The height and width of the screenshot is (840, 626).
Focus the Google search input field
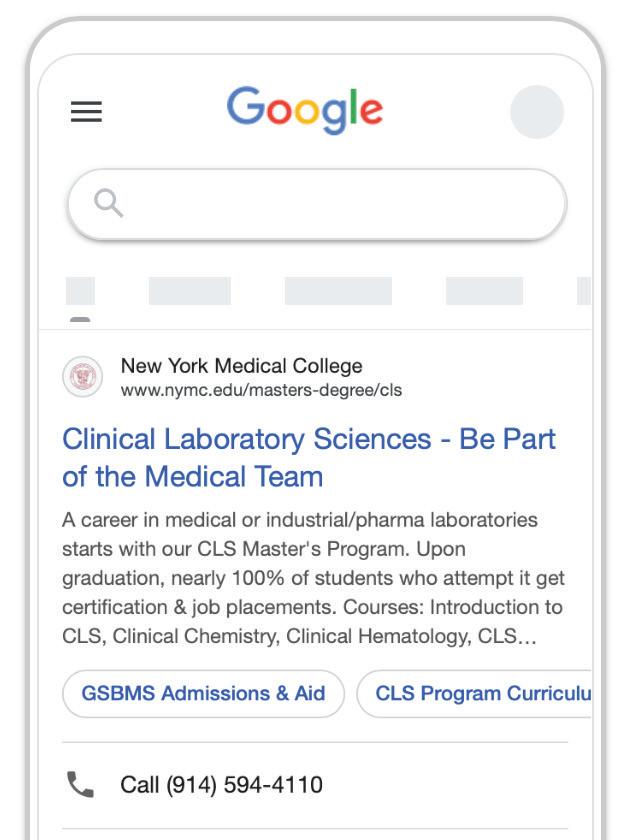coord(330,204)
